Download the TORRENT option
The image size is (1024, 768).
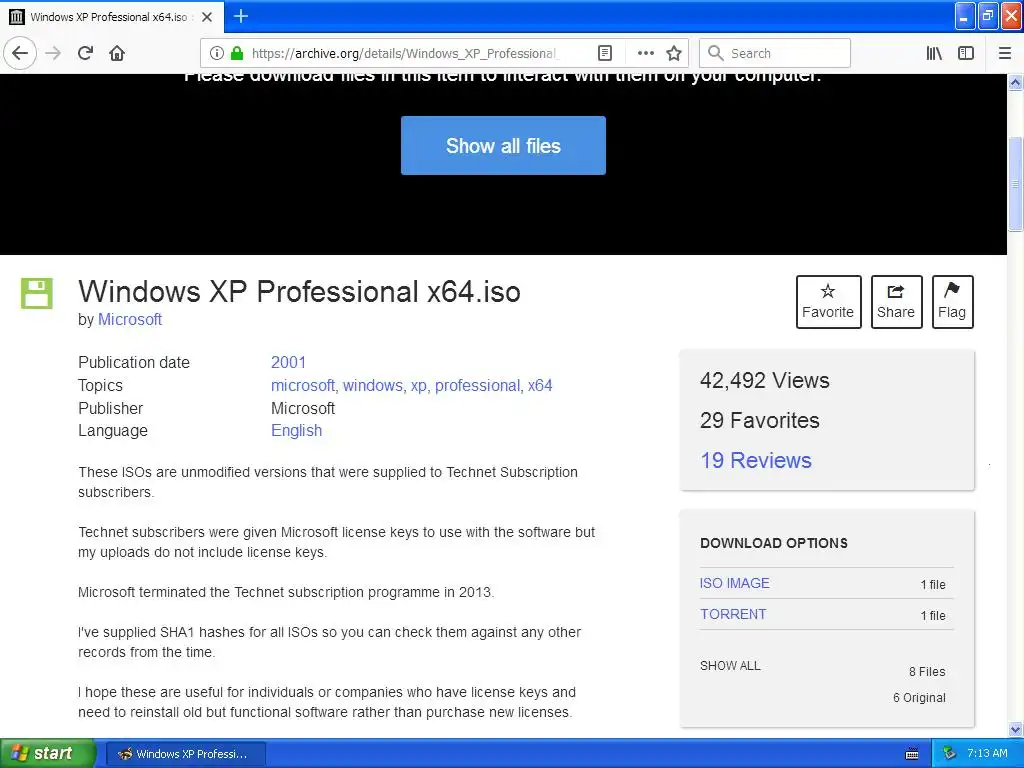pos(733,614)
